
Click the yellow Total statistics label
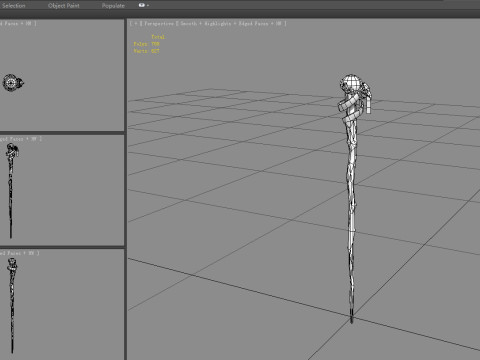[x=158, y=37]
